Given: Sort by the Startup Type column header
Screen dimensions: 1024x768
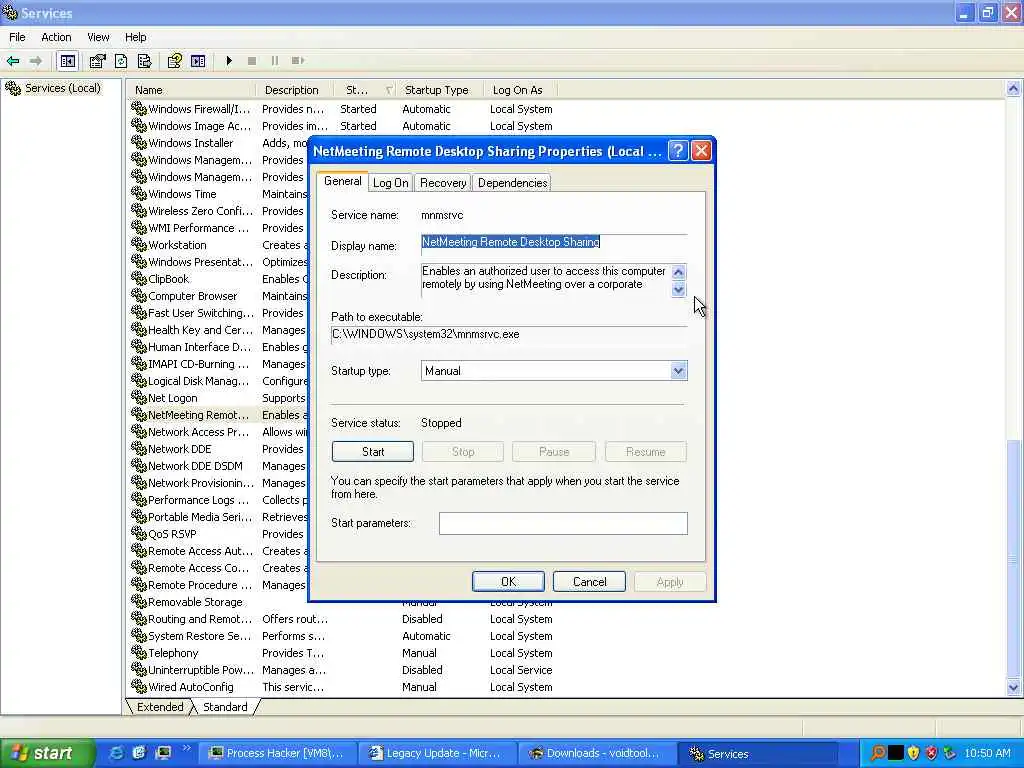Looking at the screenshot, I should point(440,90).
